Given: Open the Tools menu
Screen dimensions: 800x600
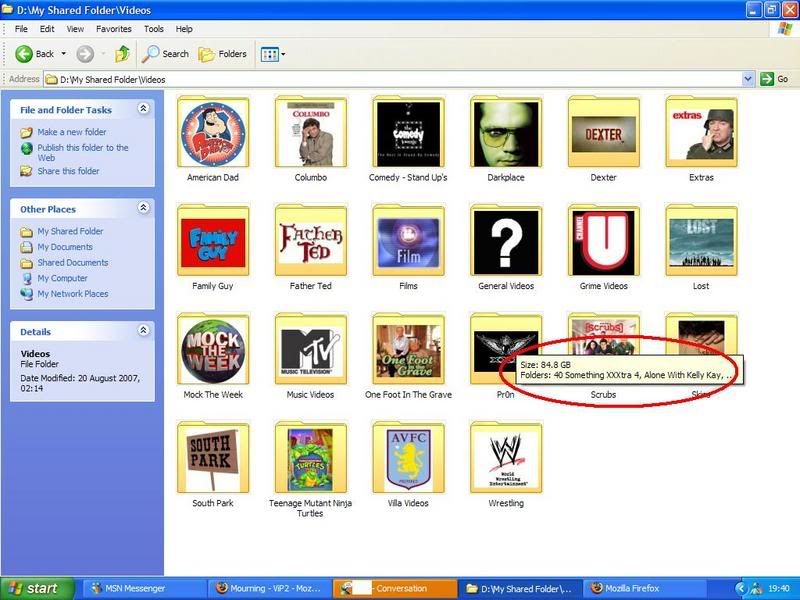Looking at the screenshot, I should pos(154,29).
